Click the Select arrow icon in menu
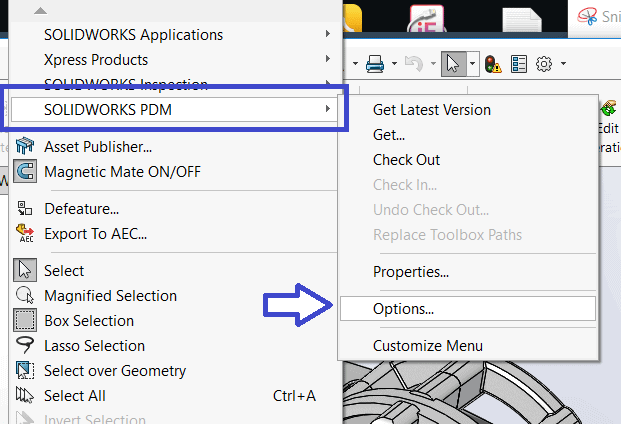Viewport: 621px width, 424px height. [x=25, y=270]
